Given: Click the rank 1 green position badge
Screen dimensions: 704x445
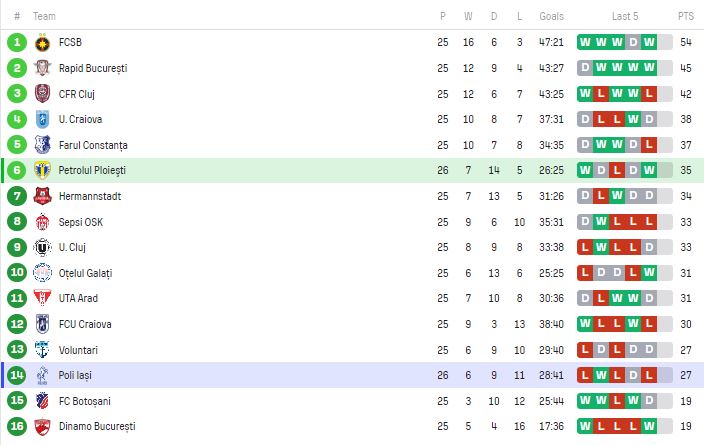Looking at the screenshot, I should tap(17, 42).
